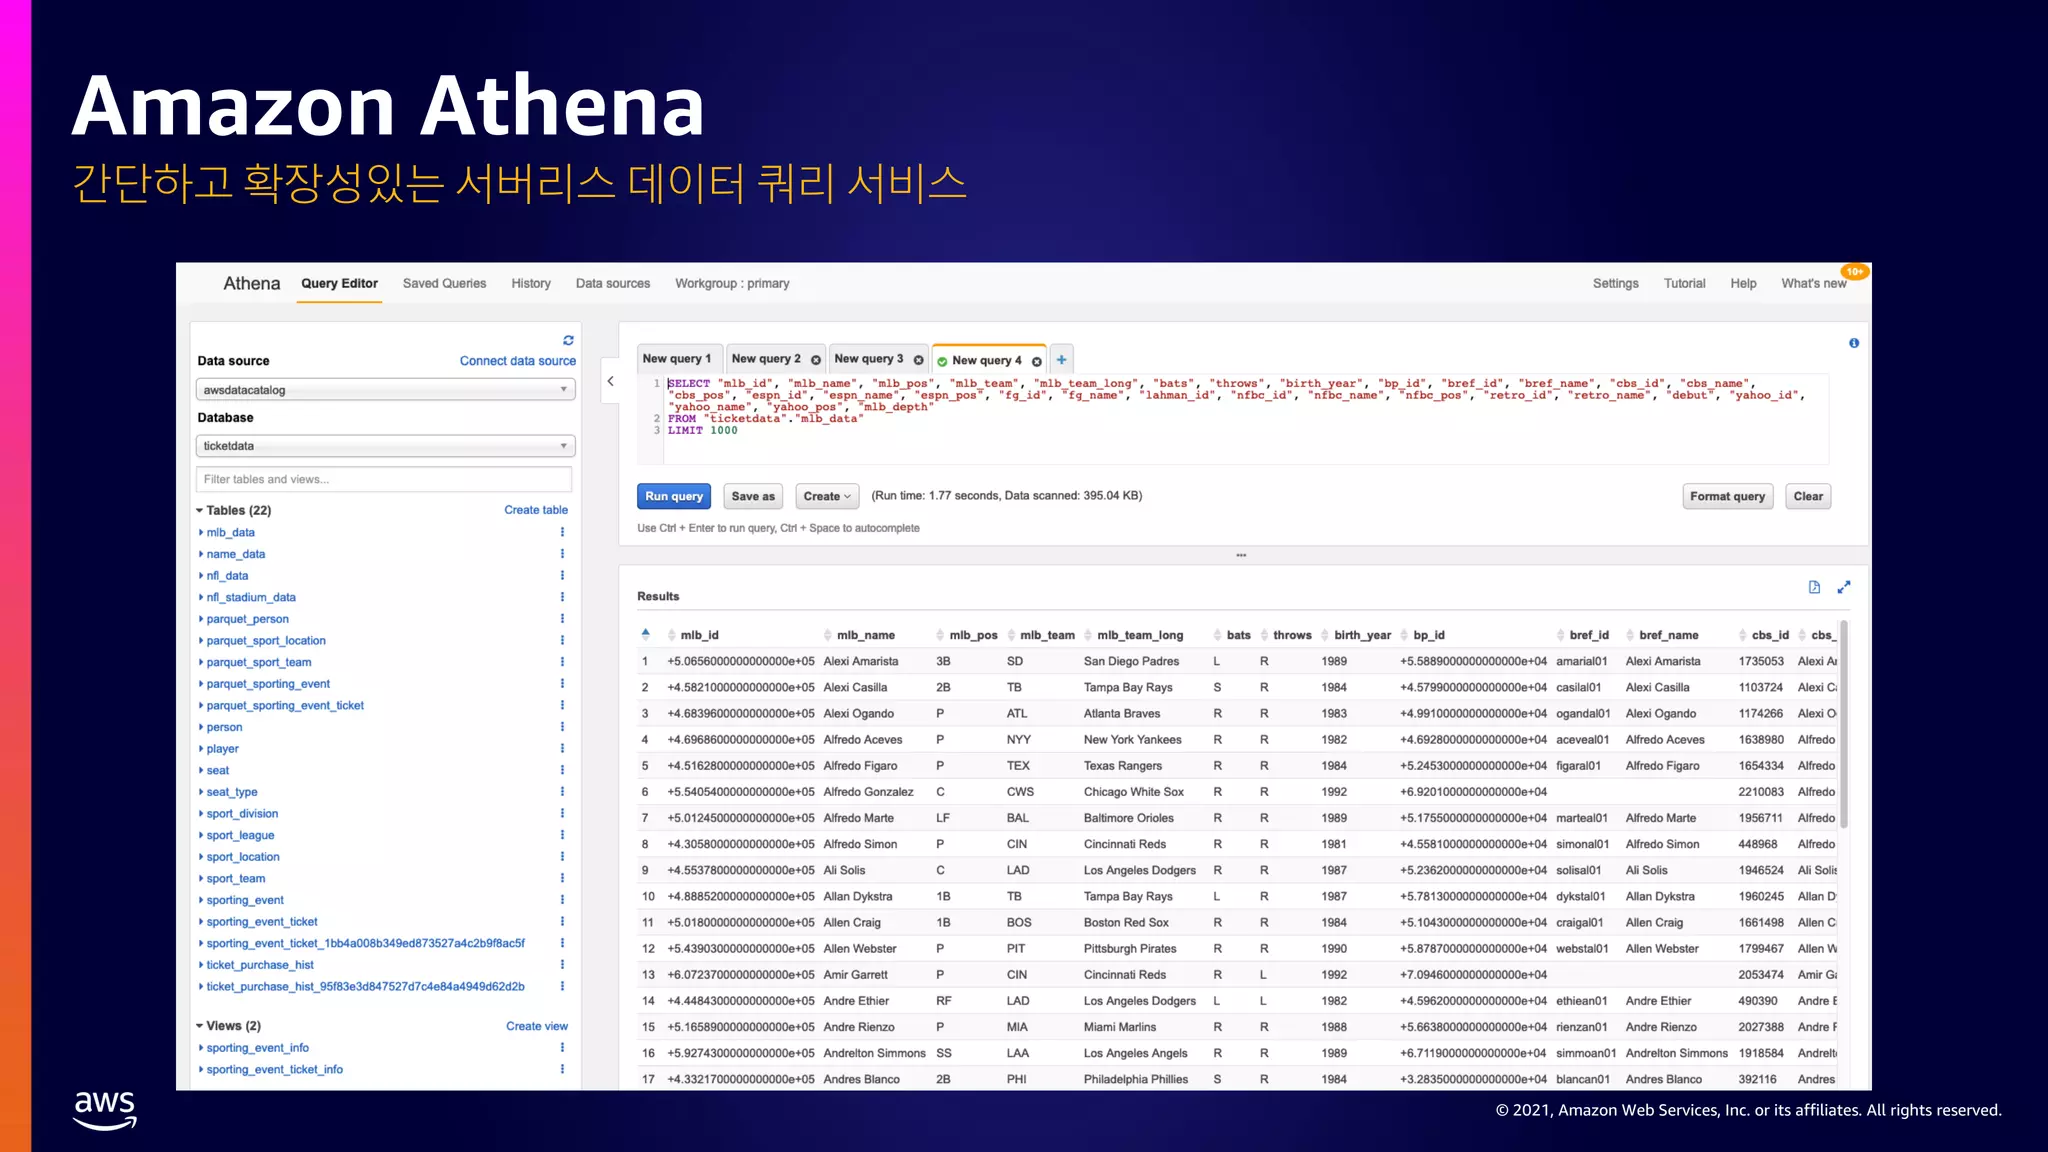This screenshot has width=2048, height=1152.
Task: Click the Connect data source link
Action: click(x=517, y=361)
